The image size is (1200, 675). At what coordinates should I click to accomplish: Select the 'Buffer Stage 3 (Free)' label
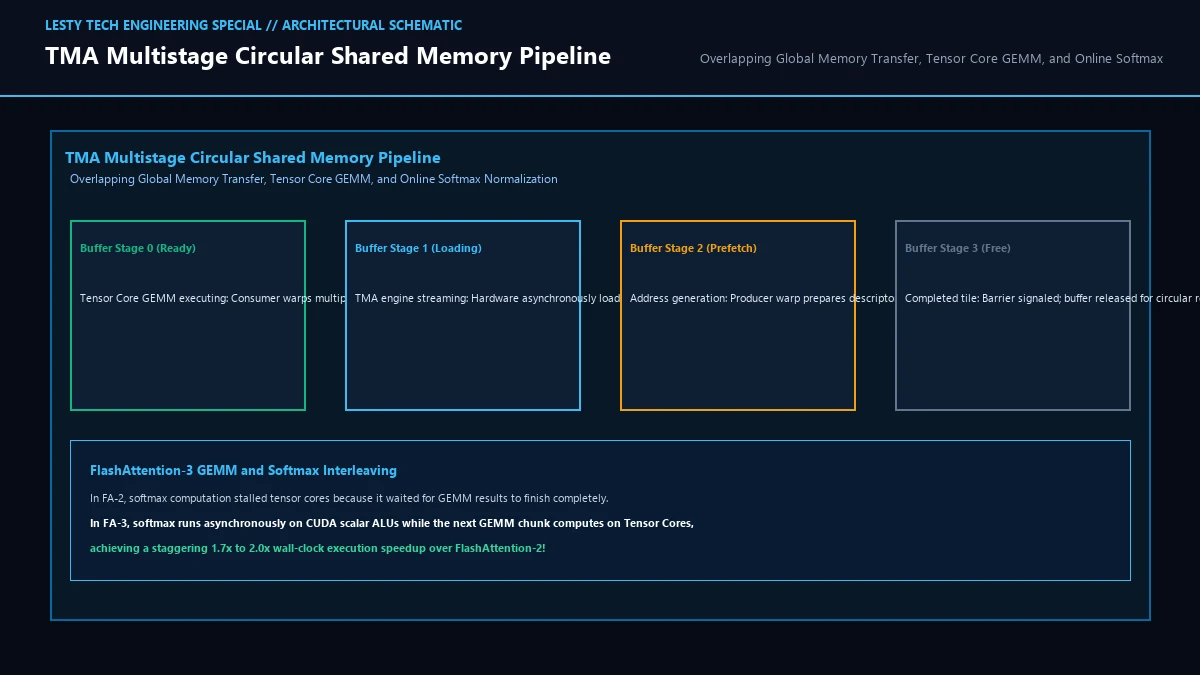[x=958, y=248]
